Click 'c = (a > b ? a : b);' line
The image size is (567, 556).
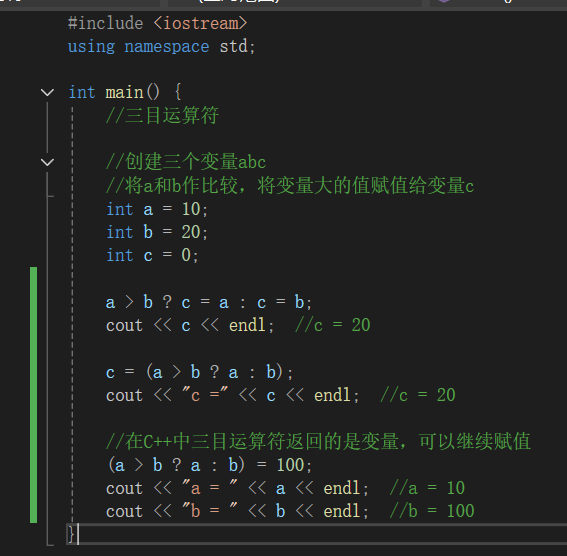coord(199,372)
